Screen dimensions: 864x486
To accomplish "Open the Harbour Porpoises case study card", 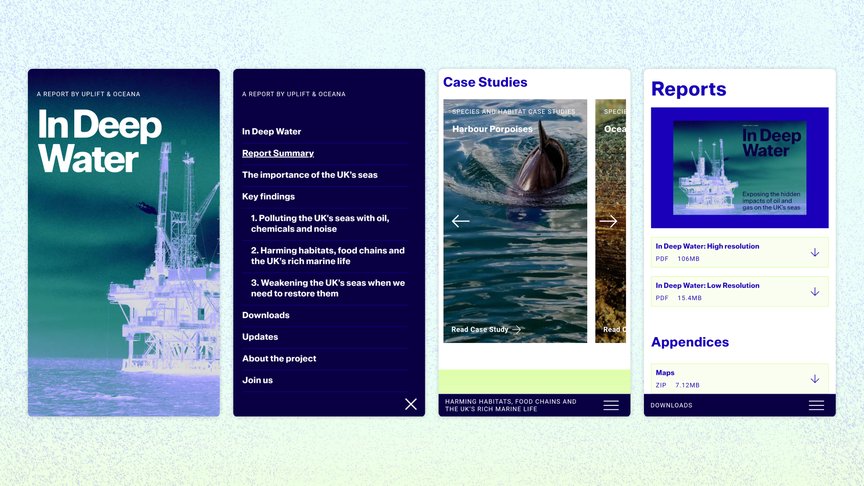I will (x=515, y=221).
